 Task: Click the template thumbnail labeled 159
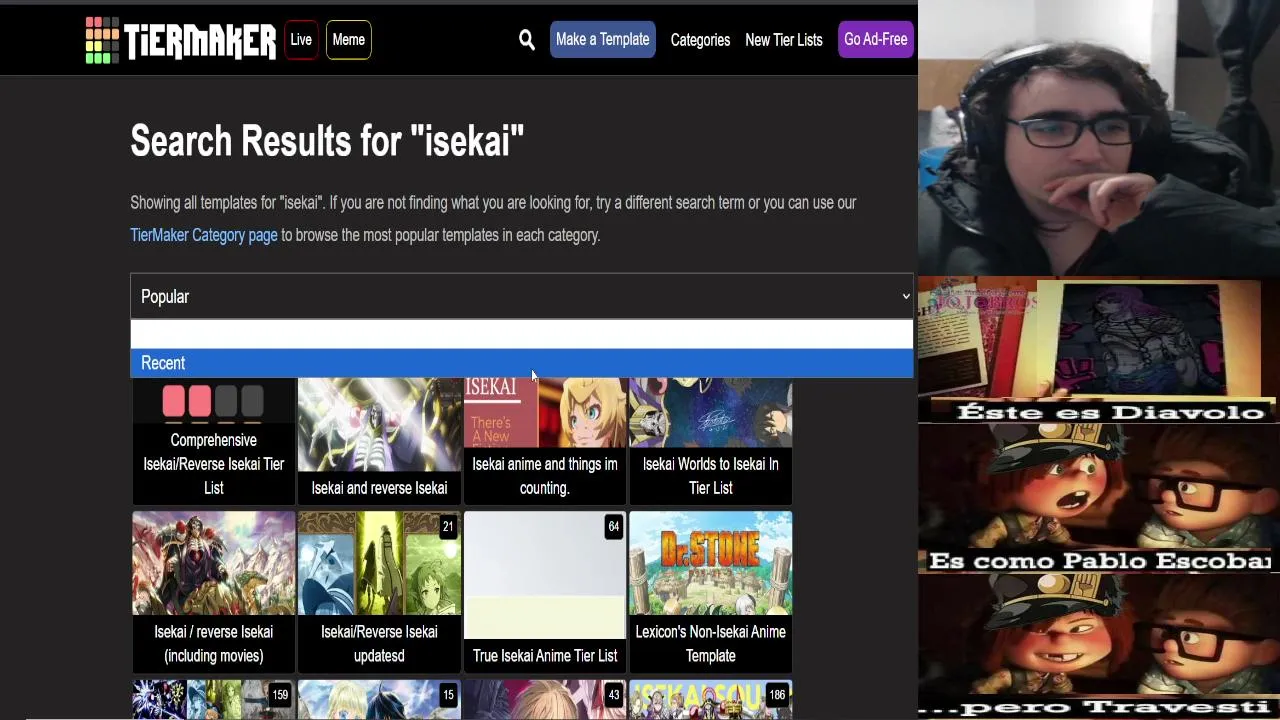(x=213, y=699)
